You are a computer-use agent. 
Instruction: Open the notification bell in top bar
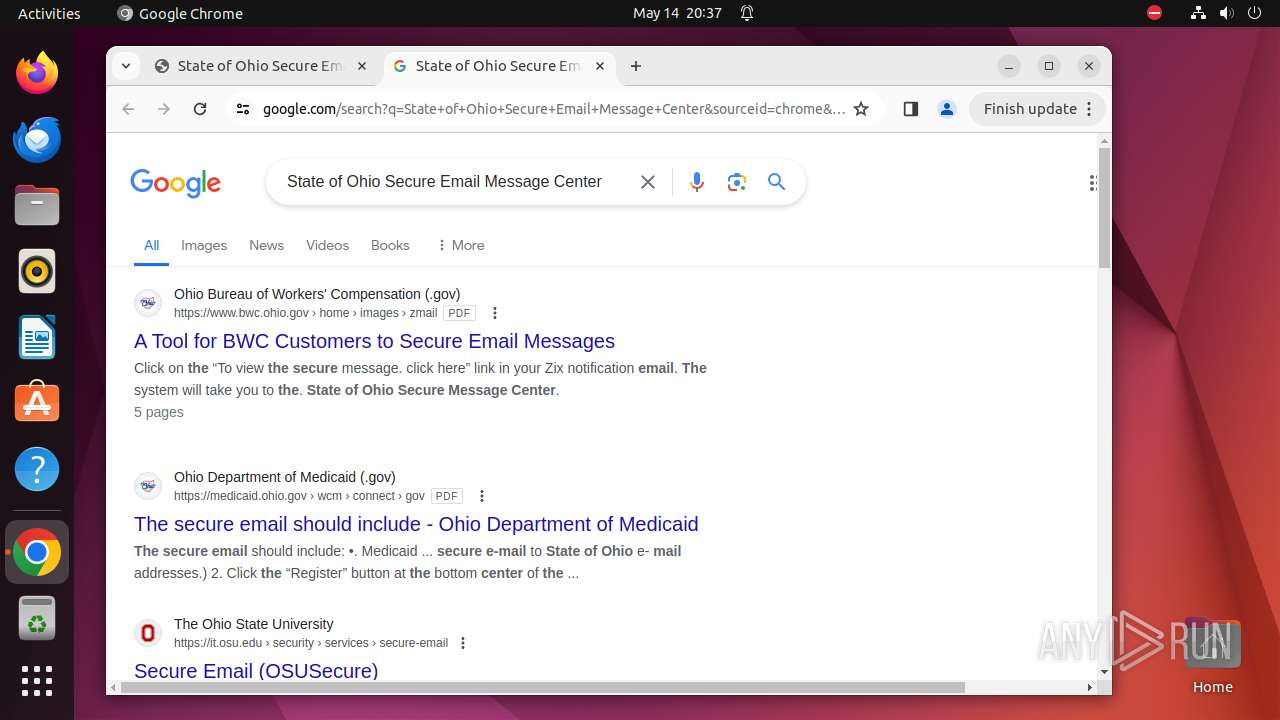pyautogui.click(x=747, y=13)
